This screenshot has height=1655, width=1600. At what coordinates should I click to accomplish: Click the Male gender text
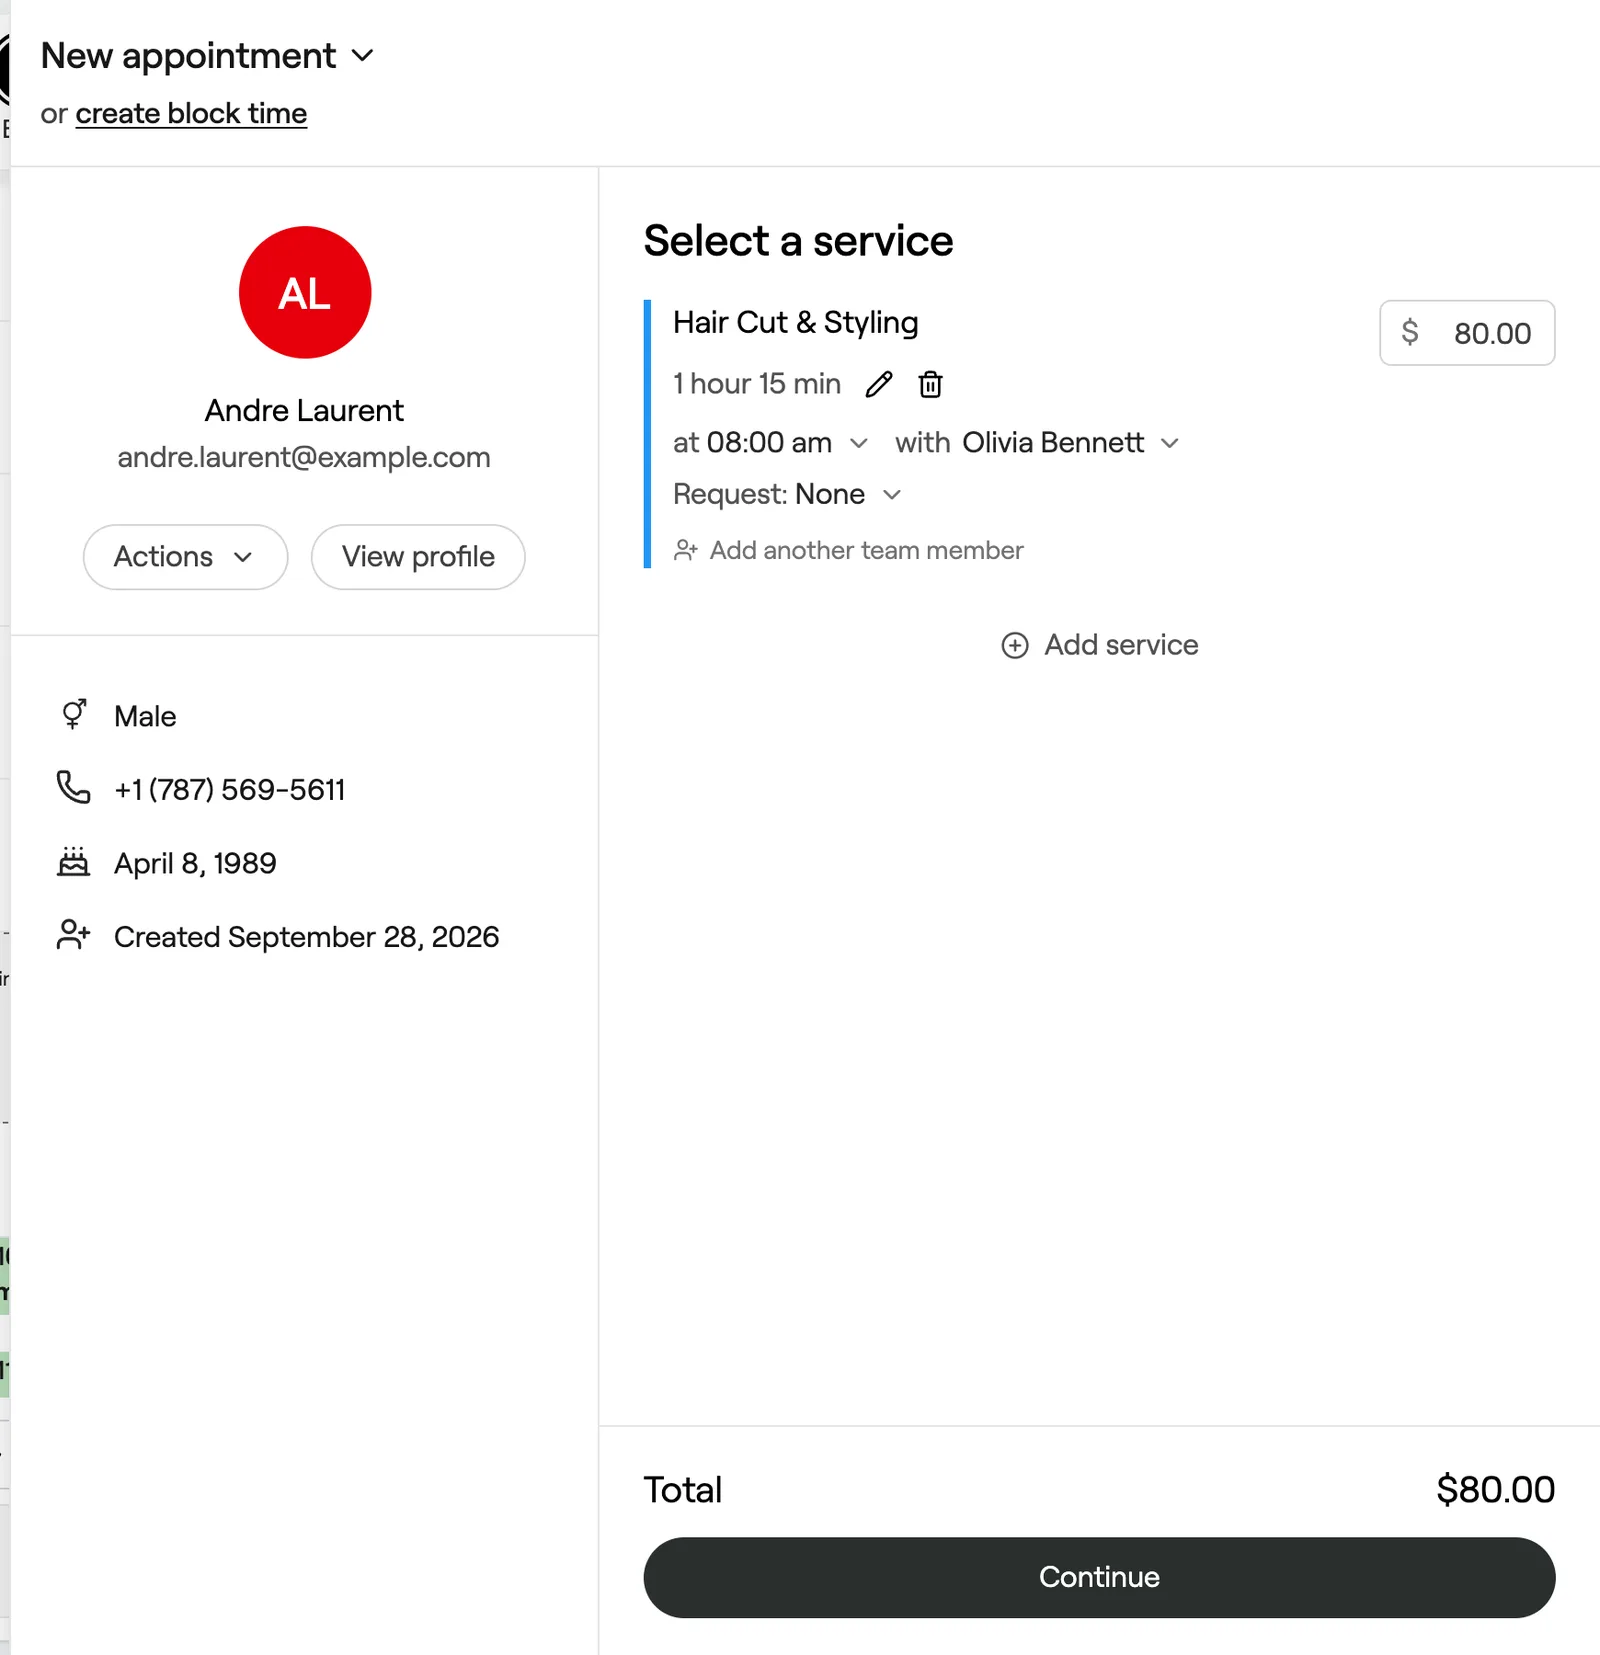(x=145, y=716)
